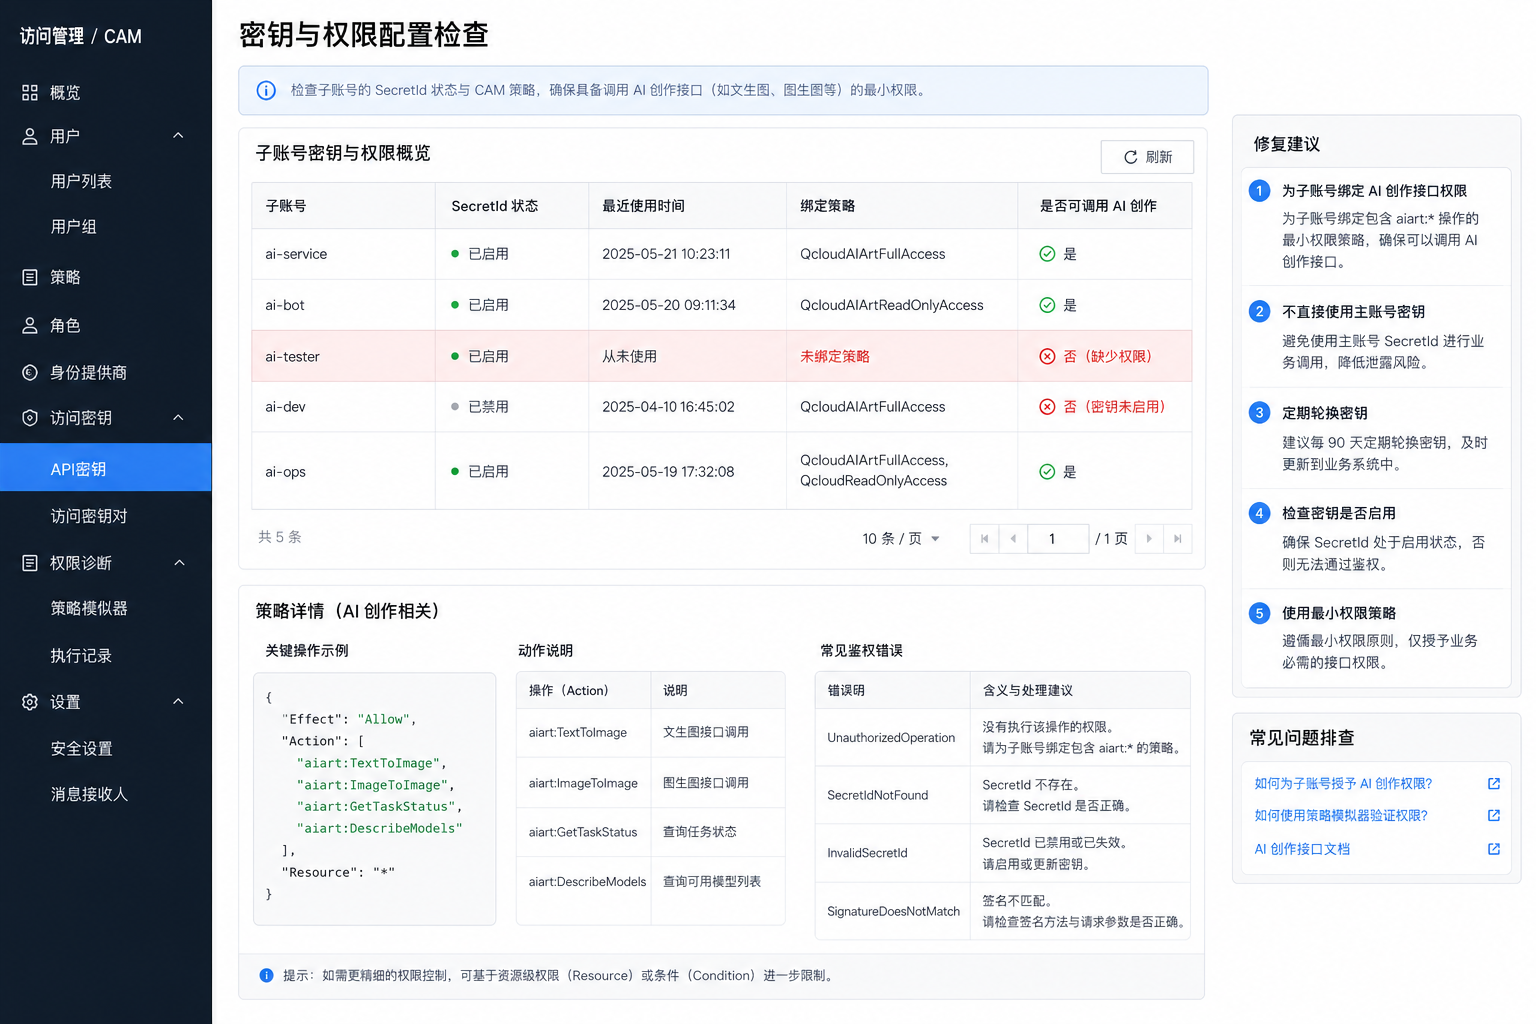The image size is (1536, 1024).
Task: Collapse the 设置 menu chevron
Action: 178,702
